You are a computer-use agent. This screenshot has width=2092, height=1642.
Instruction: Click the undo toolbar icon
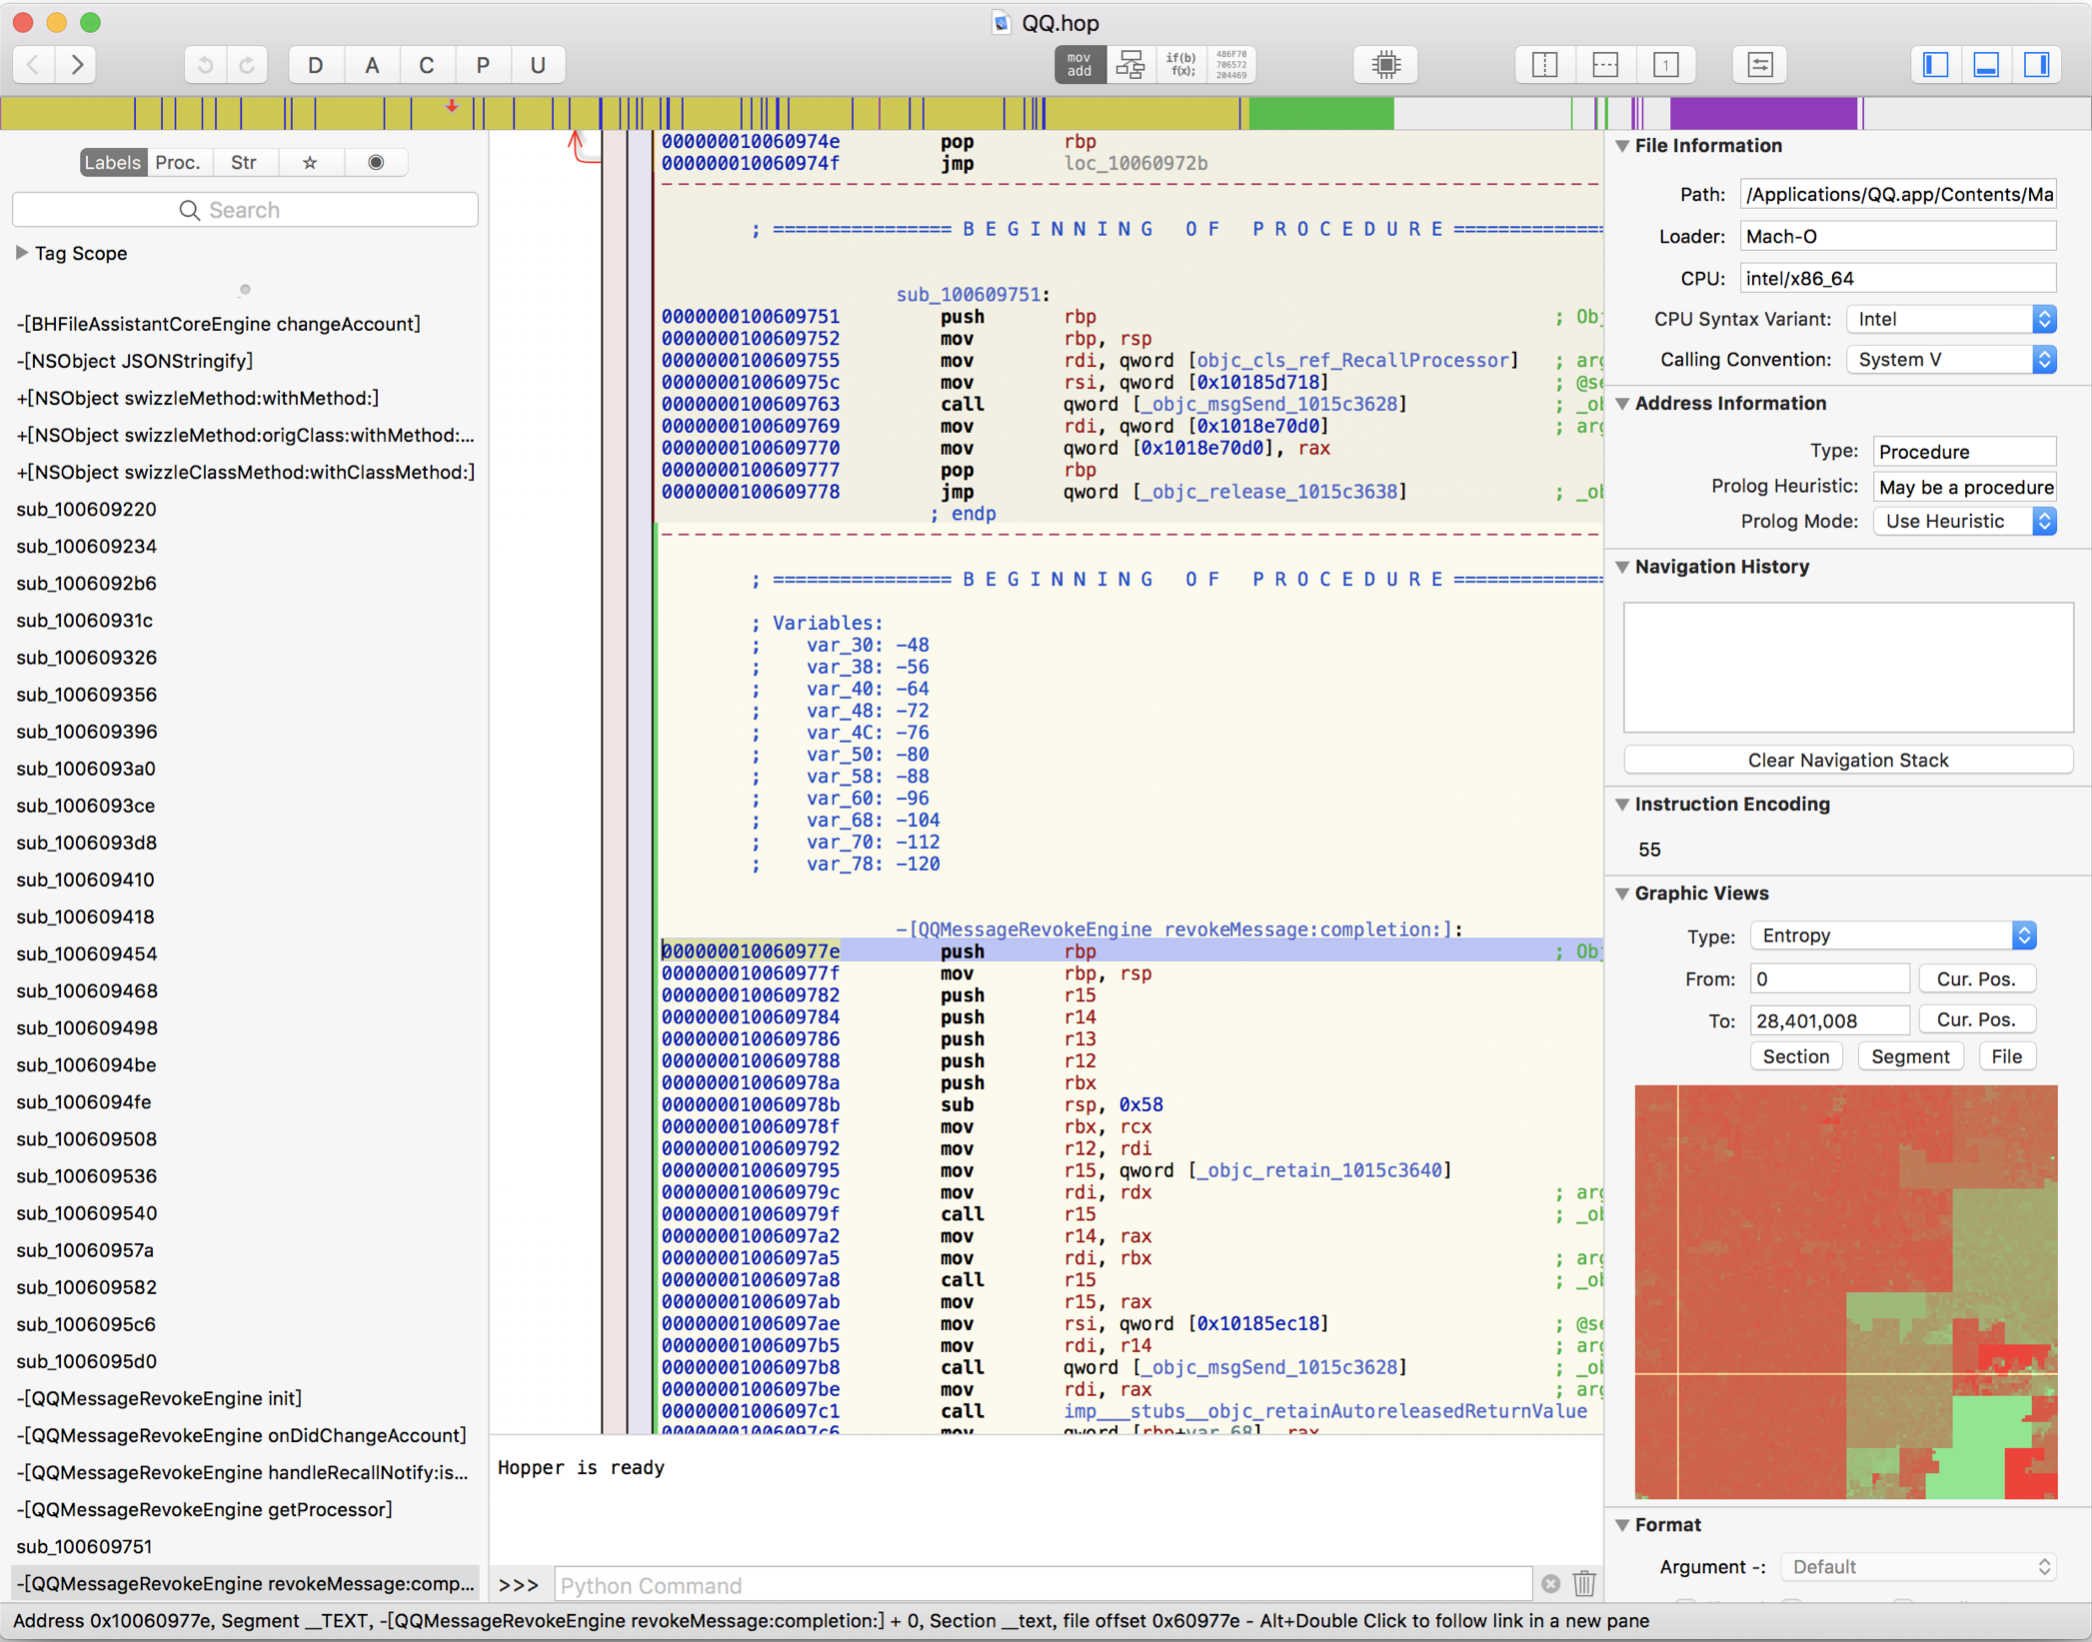tap(205, 65)
